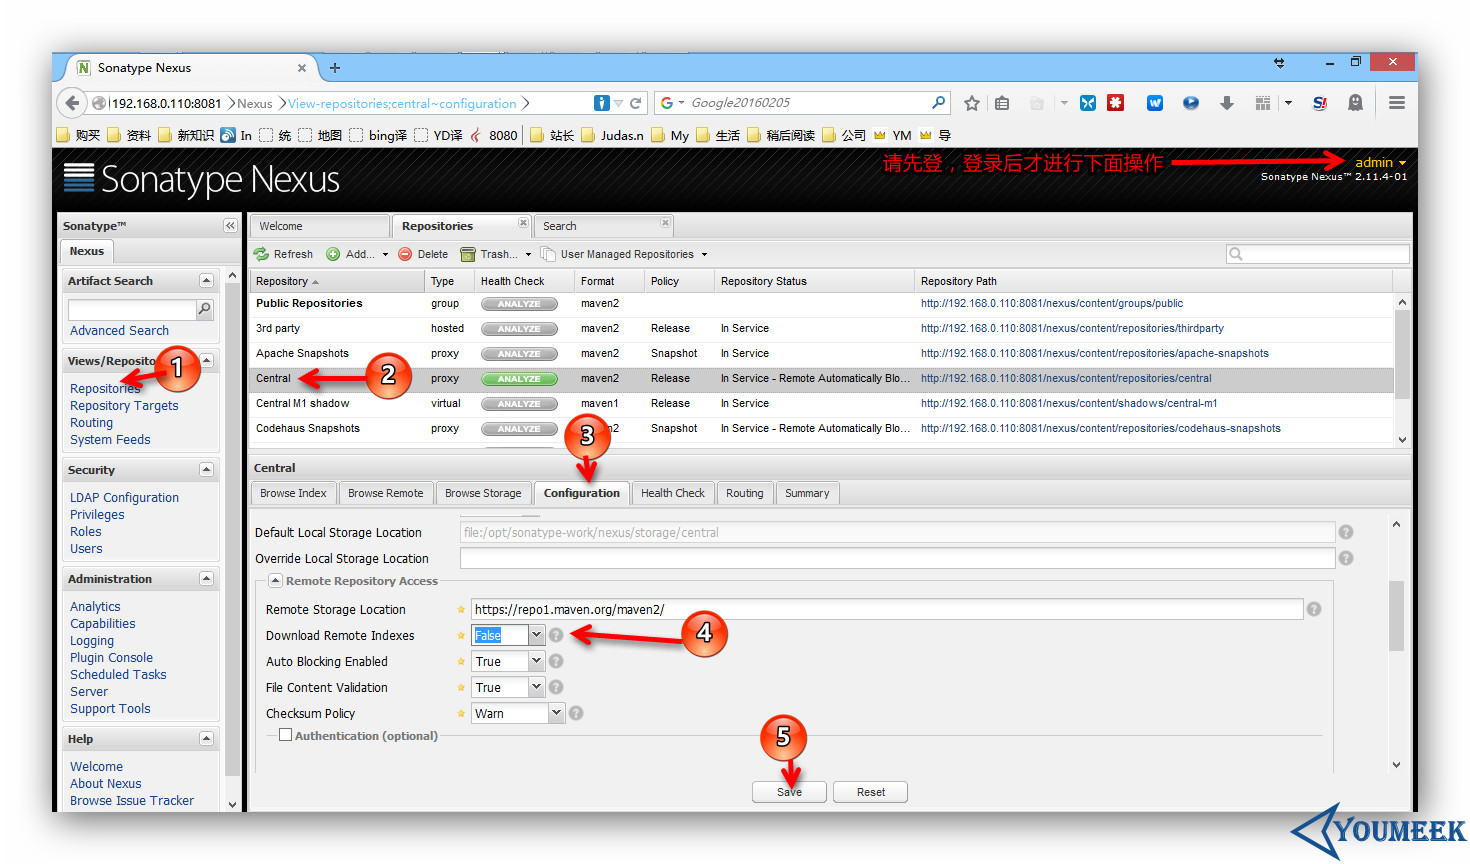Collapse the Security panel in sidebar
Image resolution: width=1470 pixels, height=864 pixels.
(x=206, y=470)
